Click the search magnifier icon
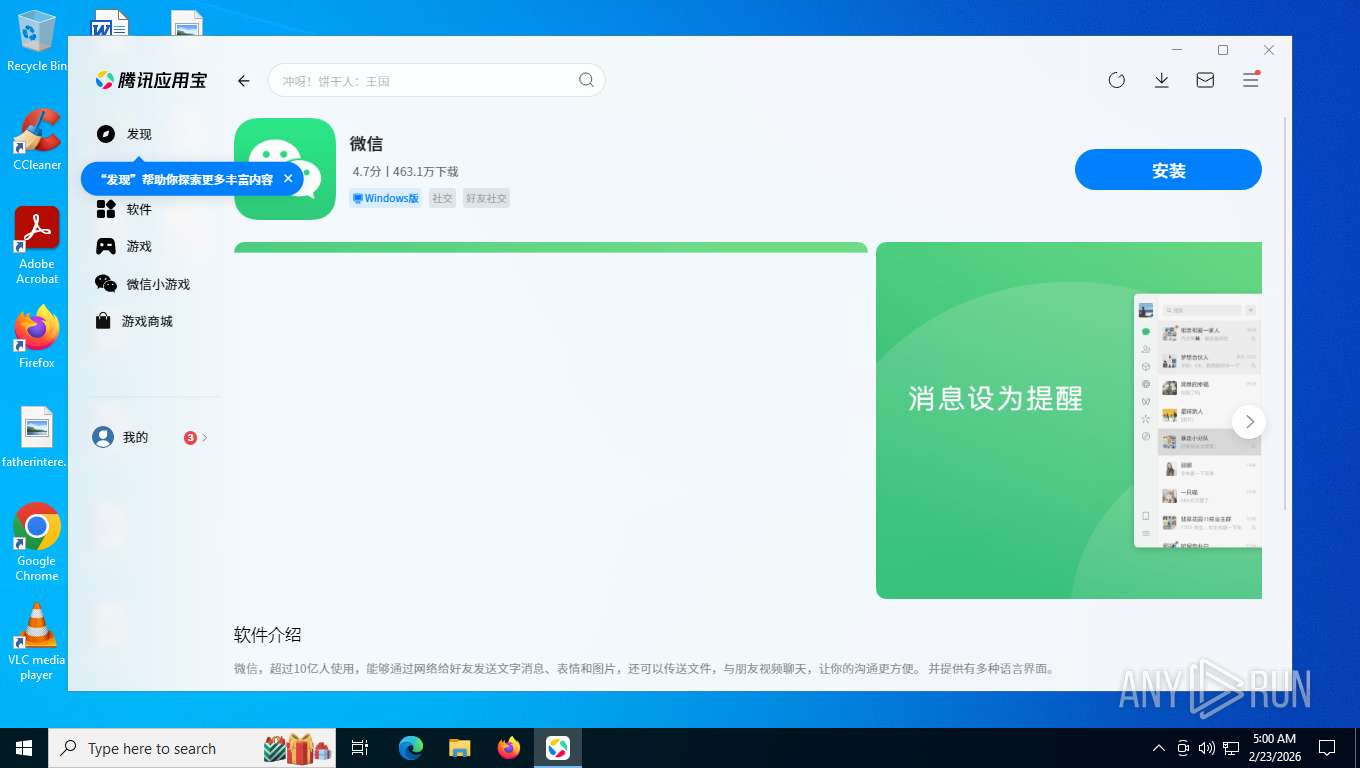Viewport: 1360px width, 768px height. point(587,80)
